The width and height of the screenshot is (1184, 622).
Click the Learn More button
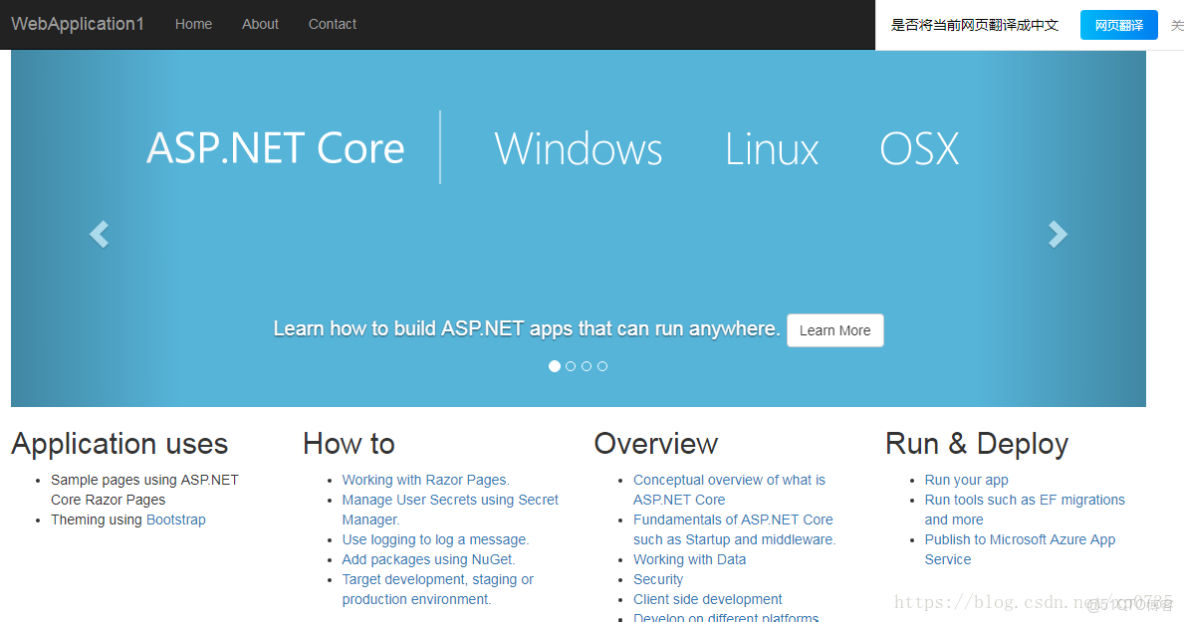point(835,330)
